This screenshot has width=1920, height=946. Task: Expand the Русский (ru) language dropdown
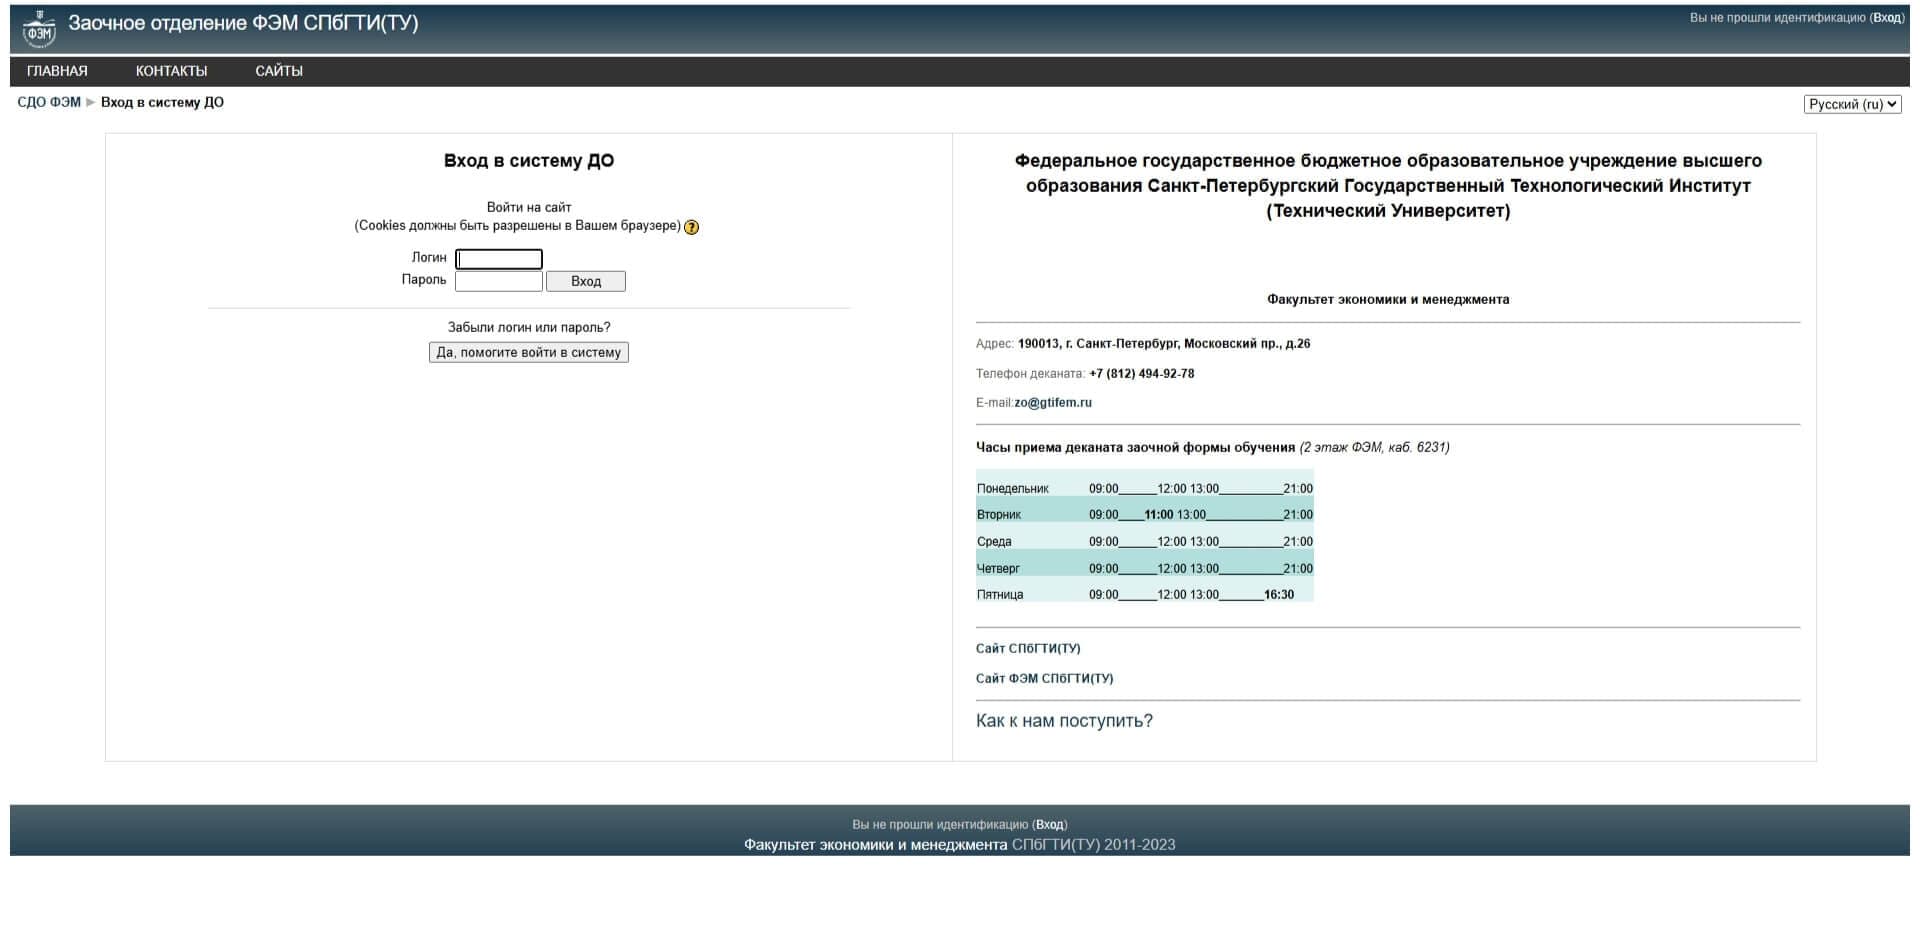[x=1852, y=104]
